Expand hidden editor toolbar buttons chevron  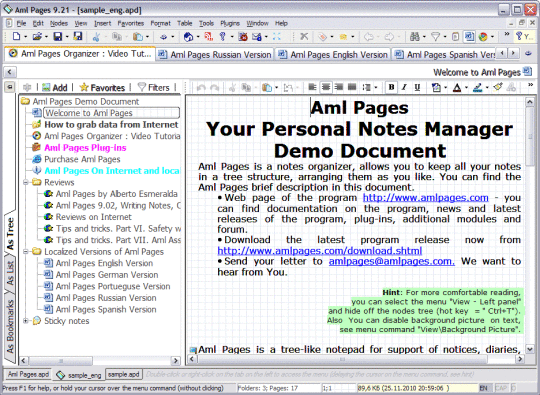530,85
